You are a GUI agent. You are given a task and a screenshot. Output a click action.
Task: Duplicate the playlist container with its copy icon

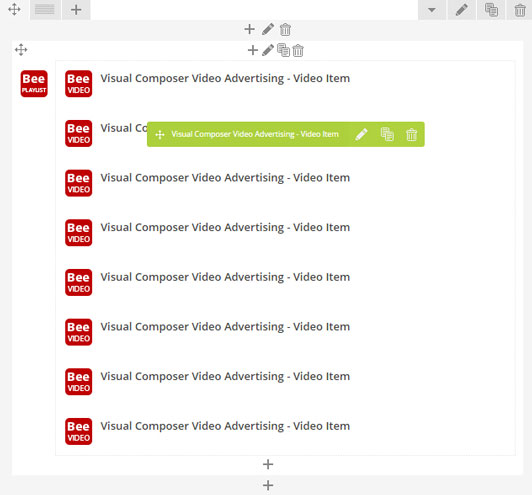coord(283,50)
